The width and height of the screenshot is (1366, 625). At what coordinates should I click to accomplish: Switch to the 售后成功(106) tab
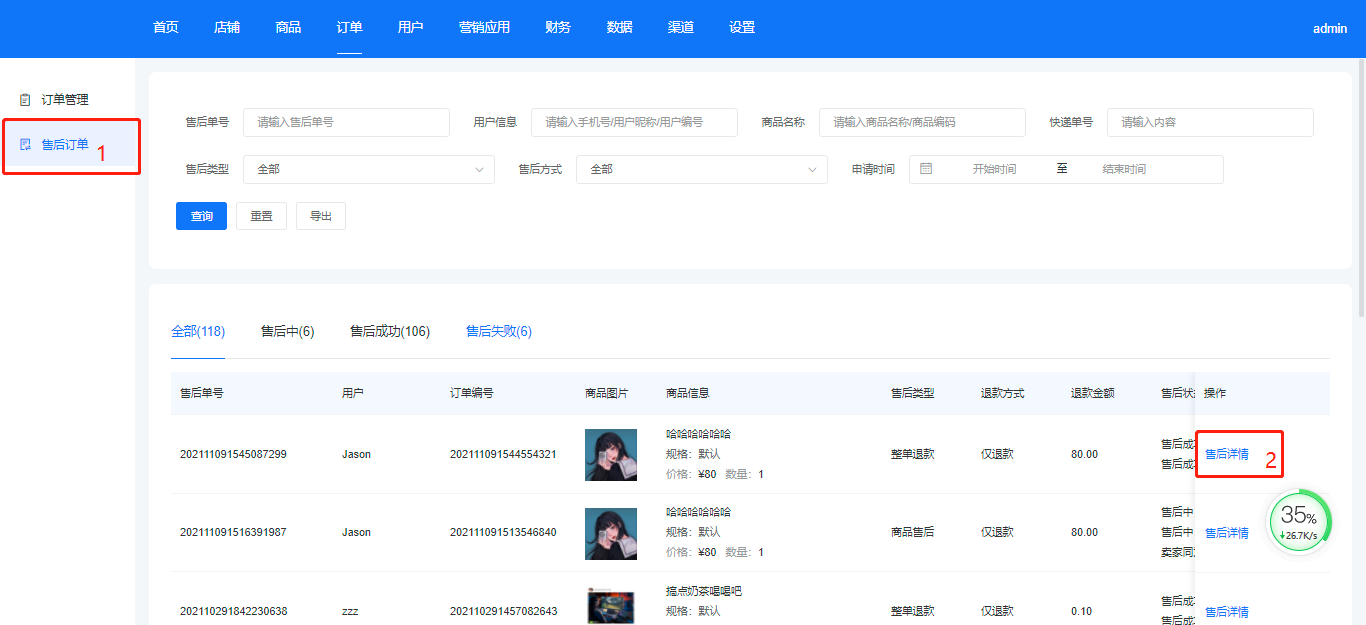click(x=390, y=331)
